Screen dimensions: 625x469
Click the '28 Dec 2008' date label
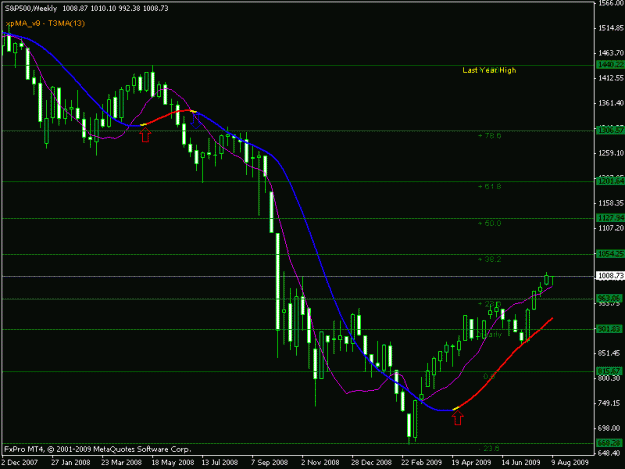click(371, 463)
